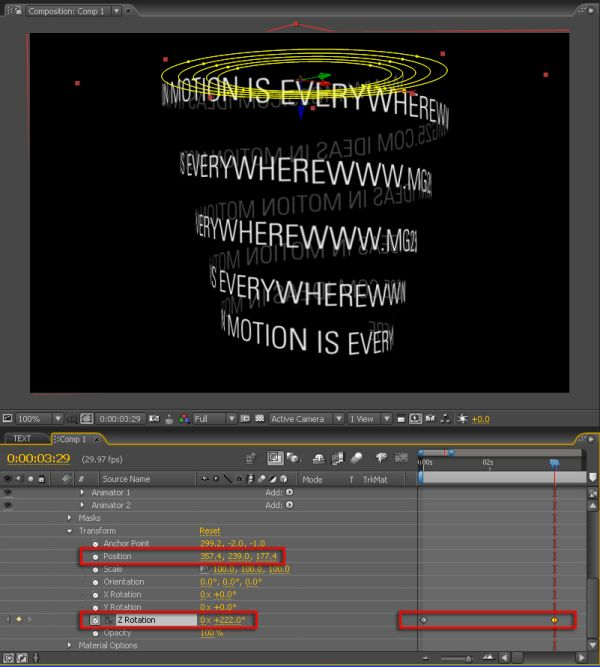Screen dimensions: 600x667
Task: Toggle stopwatch for Z Rotation
Action: point(95,620)
